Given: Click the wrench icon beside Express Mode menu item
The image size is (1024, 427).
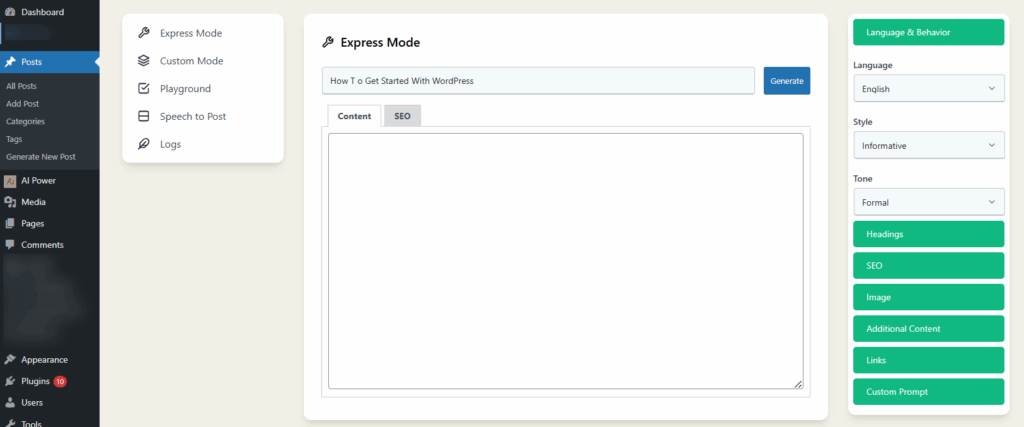Looking at the screenshot, I should [144, 33].
